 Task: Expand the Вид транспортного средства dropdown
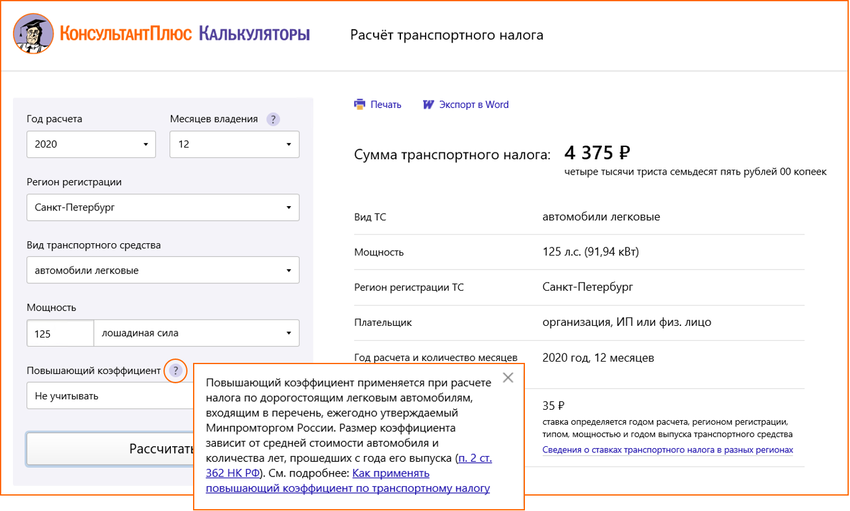163,270
